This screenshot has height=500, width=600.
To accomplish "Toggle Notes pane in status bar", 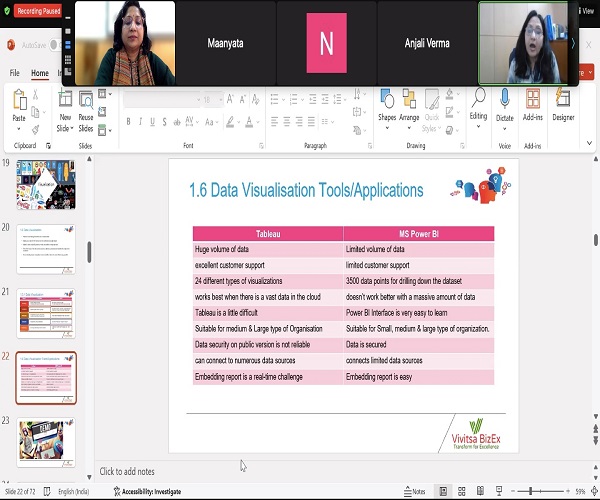I will (415, 492).
